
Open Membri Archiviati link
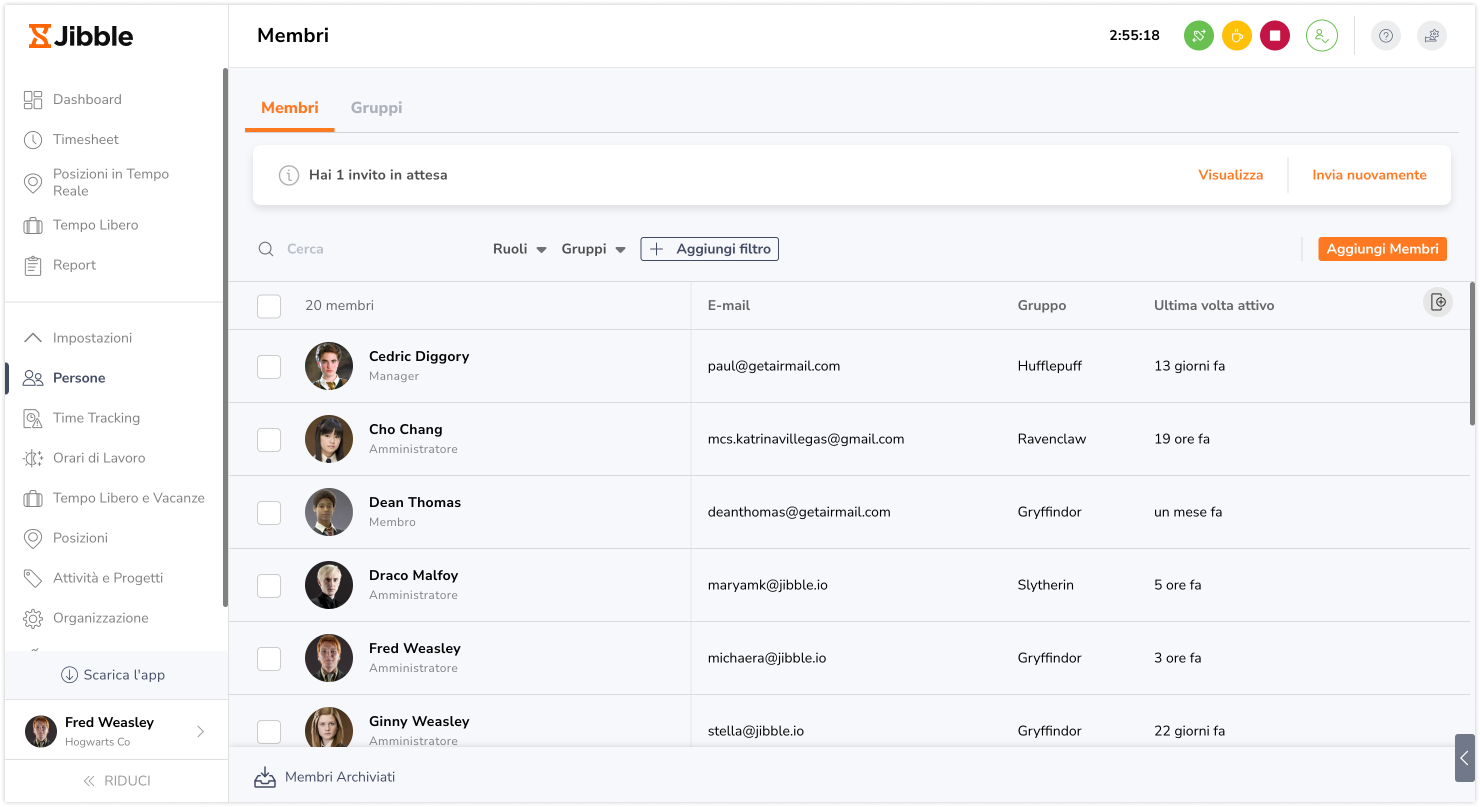tap(340, 777)
